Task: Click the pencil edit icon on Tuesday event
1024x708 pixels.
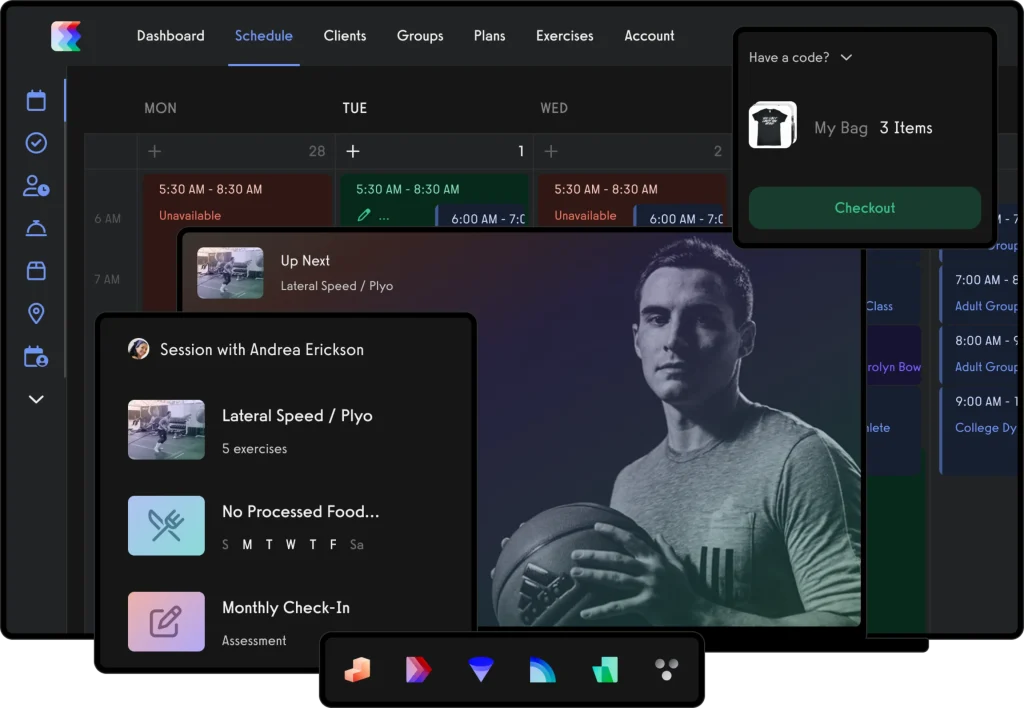Action: tap(363, 215)
